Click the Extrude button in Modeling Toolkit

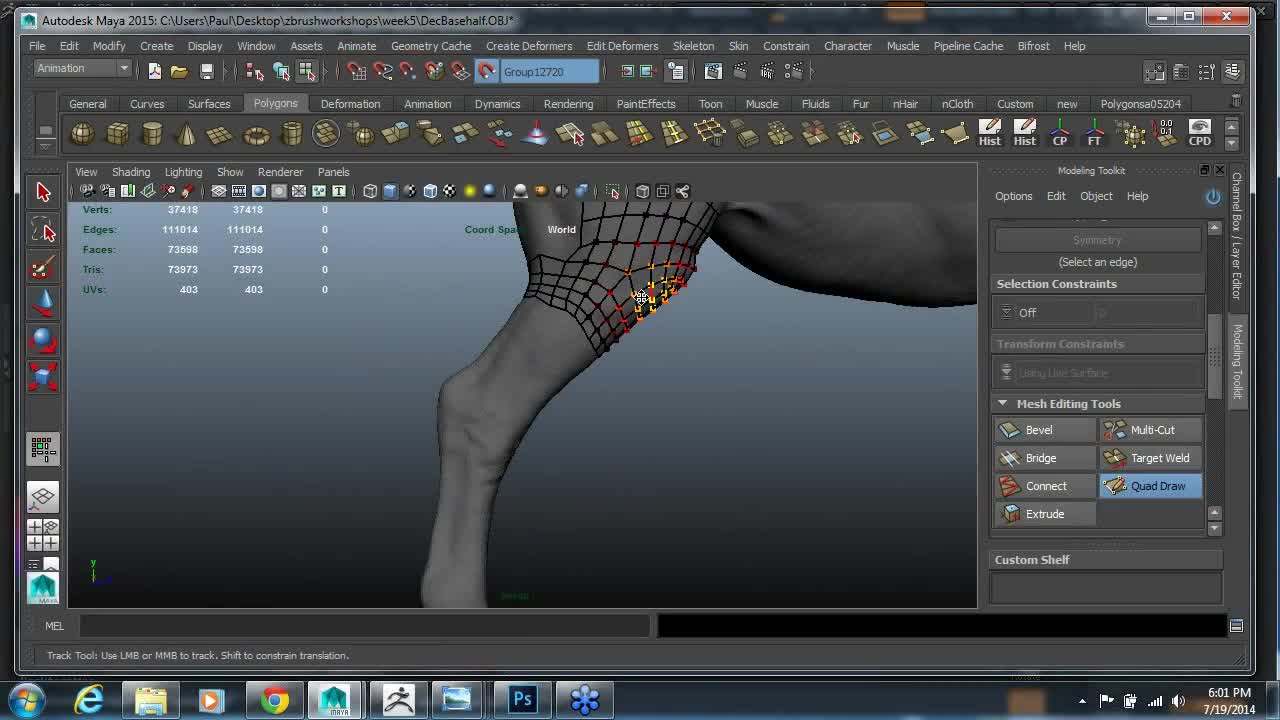click(x=1045, y=514)
